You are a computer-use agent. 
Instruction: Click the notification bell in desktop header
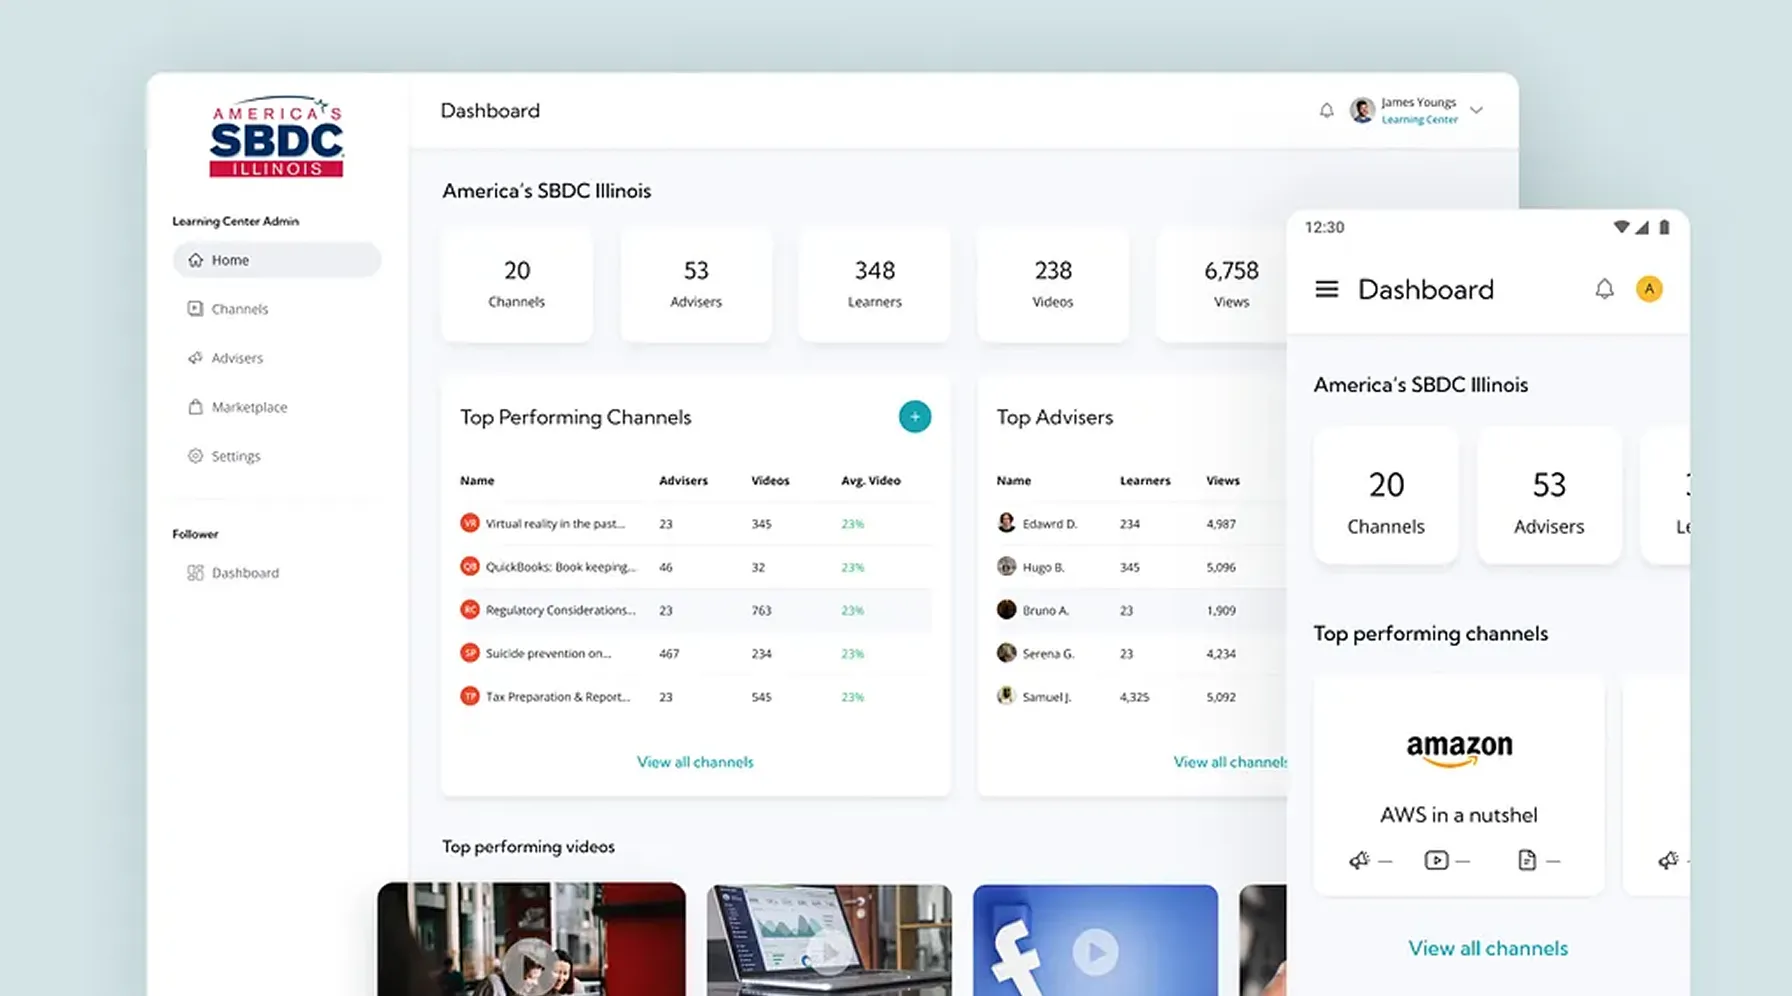pyautogui.click(x=1326, y=110)
